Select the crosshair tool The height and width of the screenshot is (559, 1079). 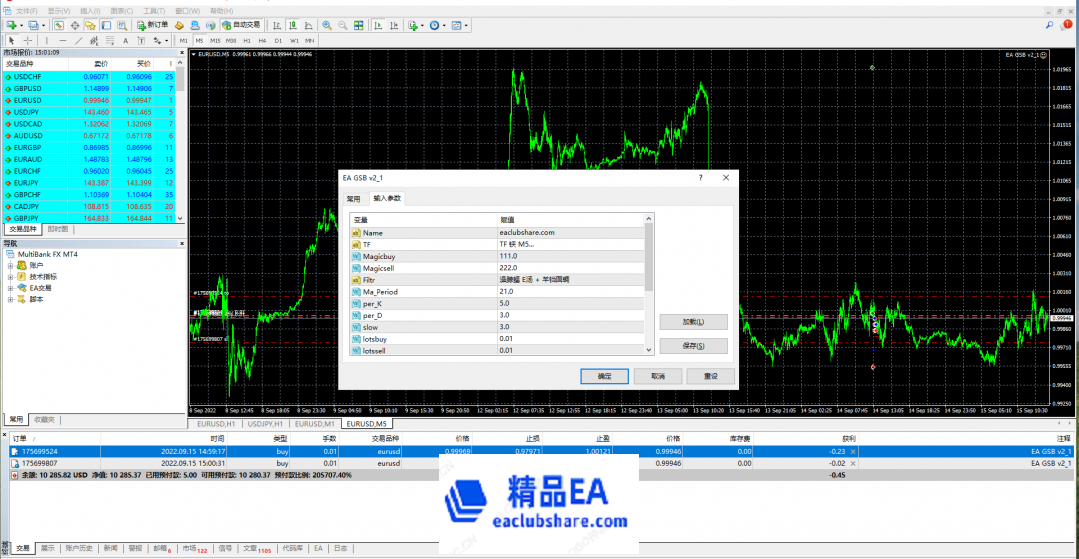28,41
